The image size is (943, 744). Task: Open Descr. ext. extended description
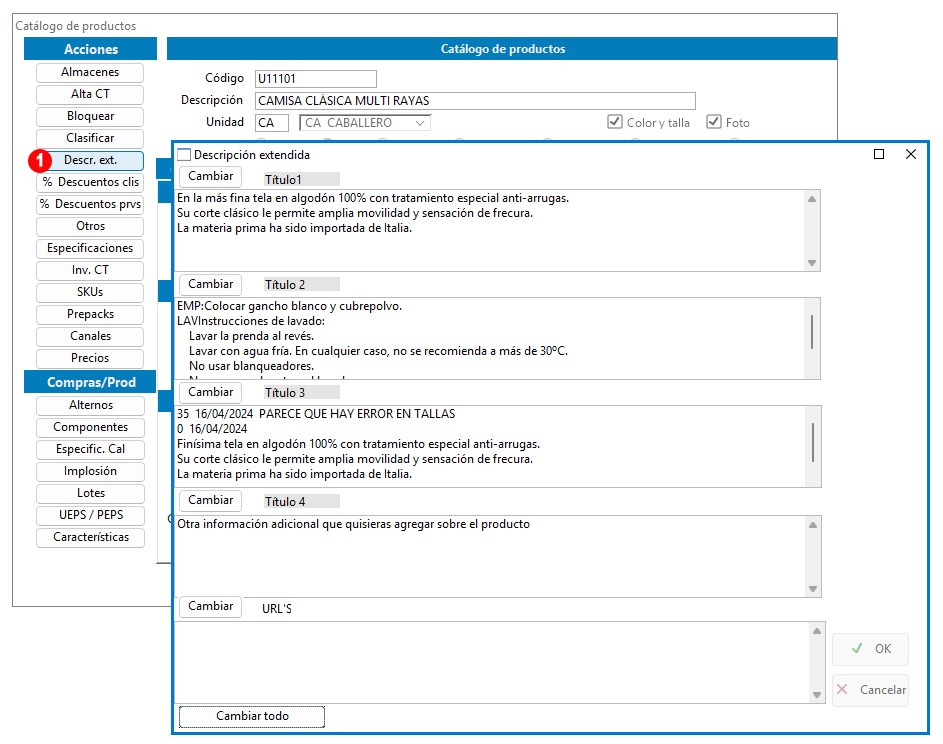(90, 160)
